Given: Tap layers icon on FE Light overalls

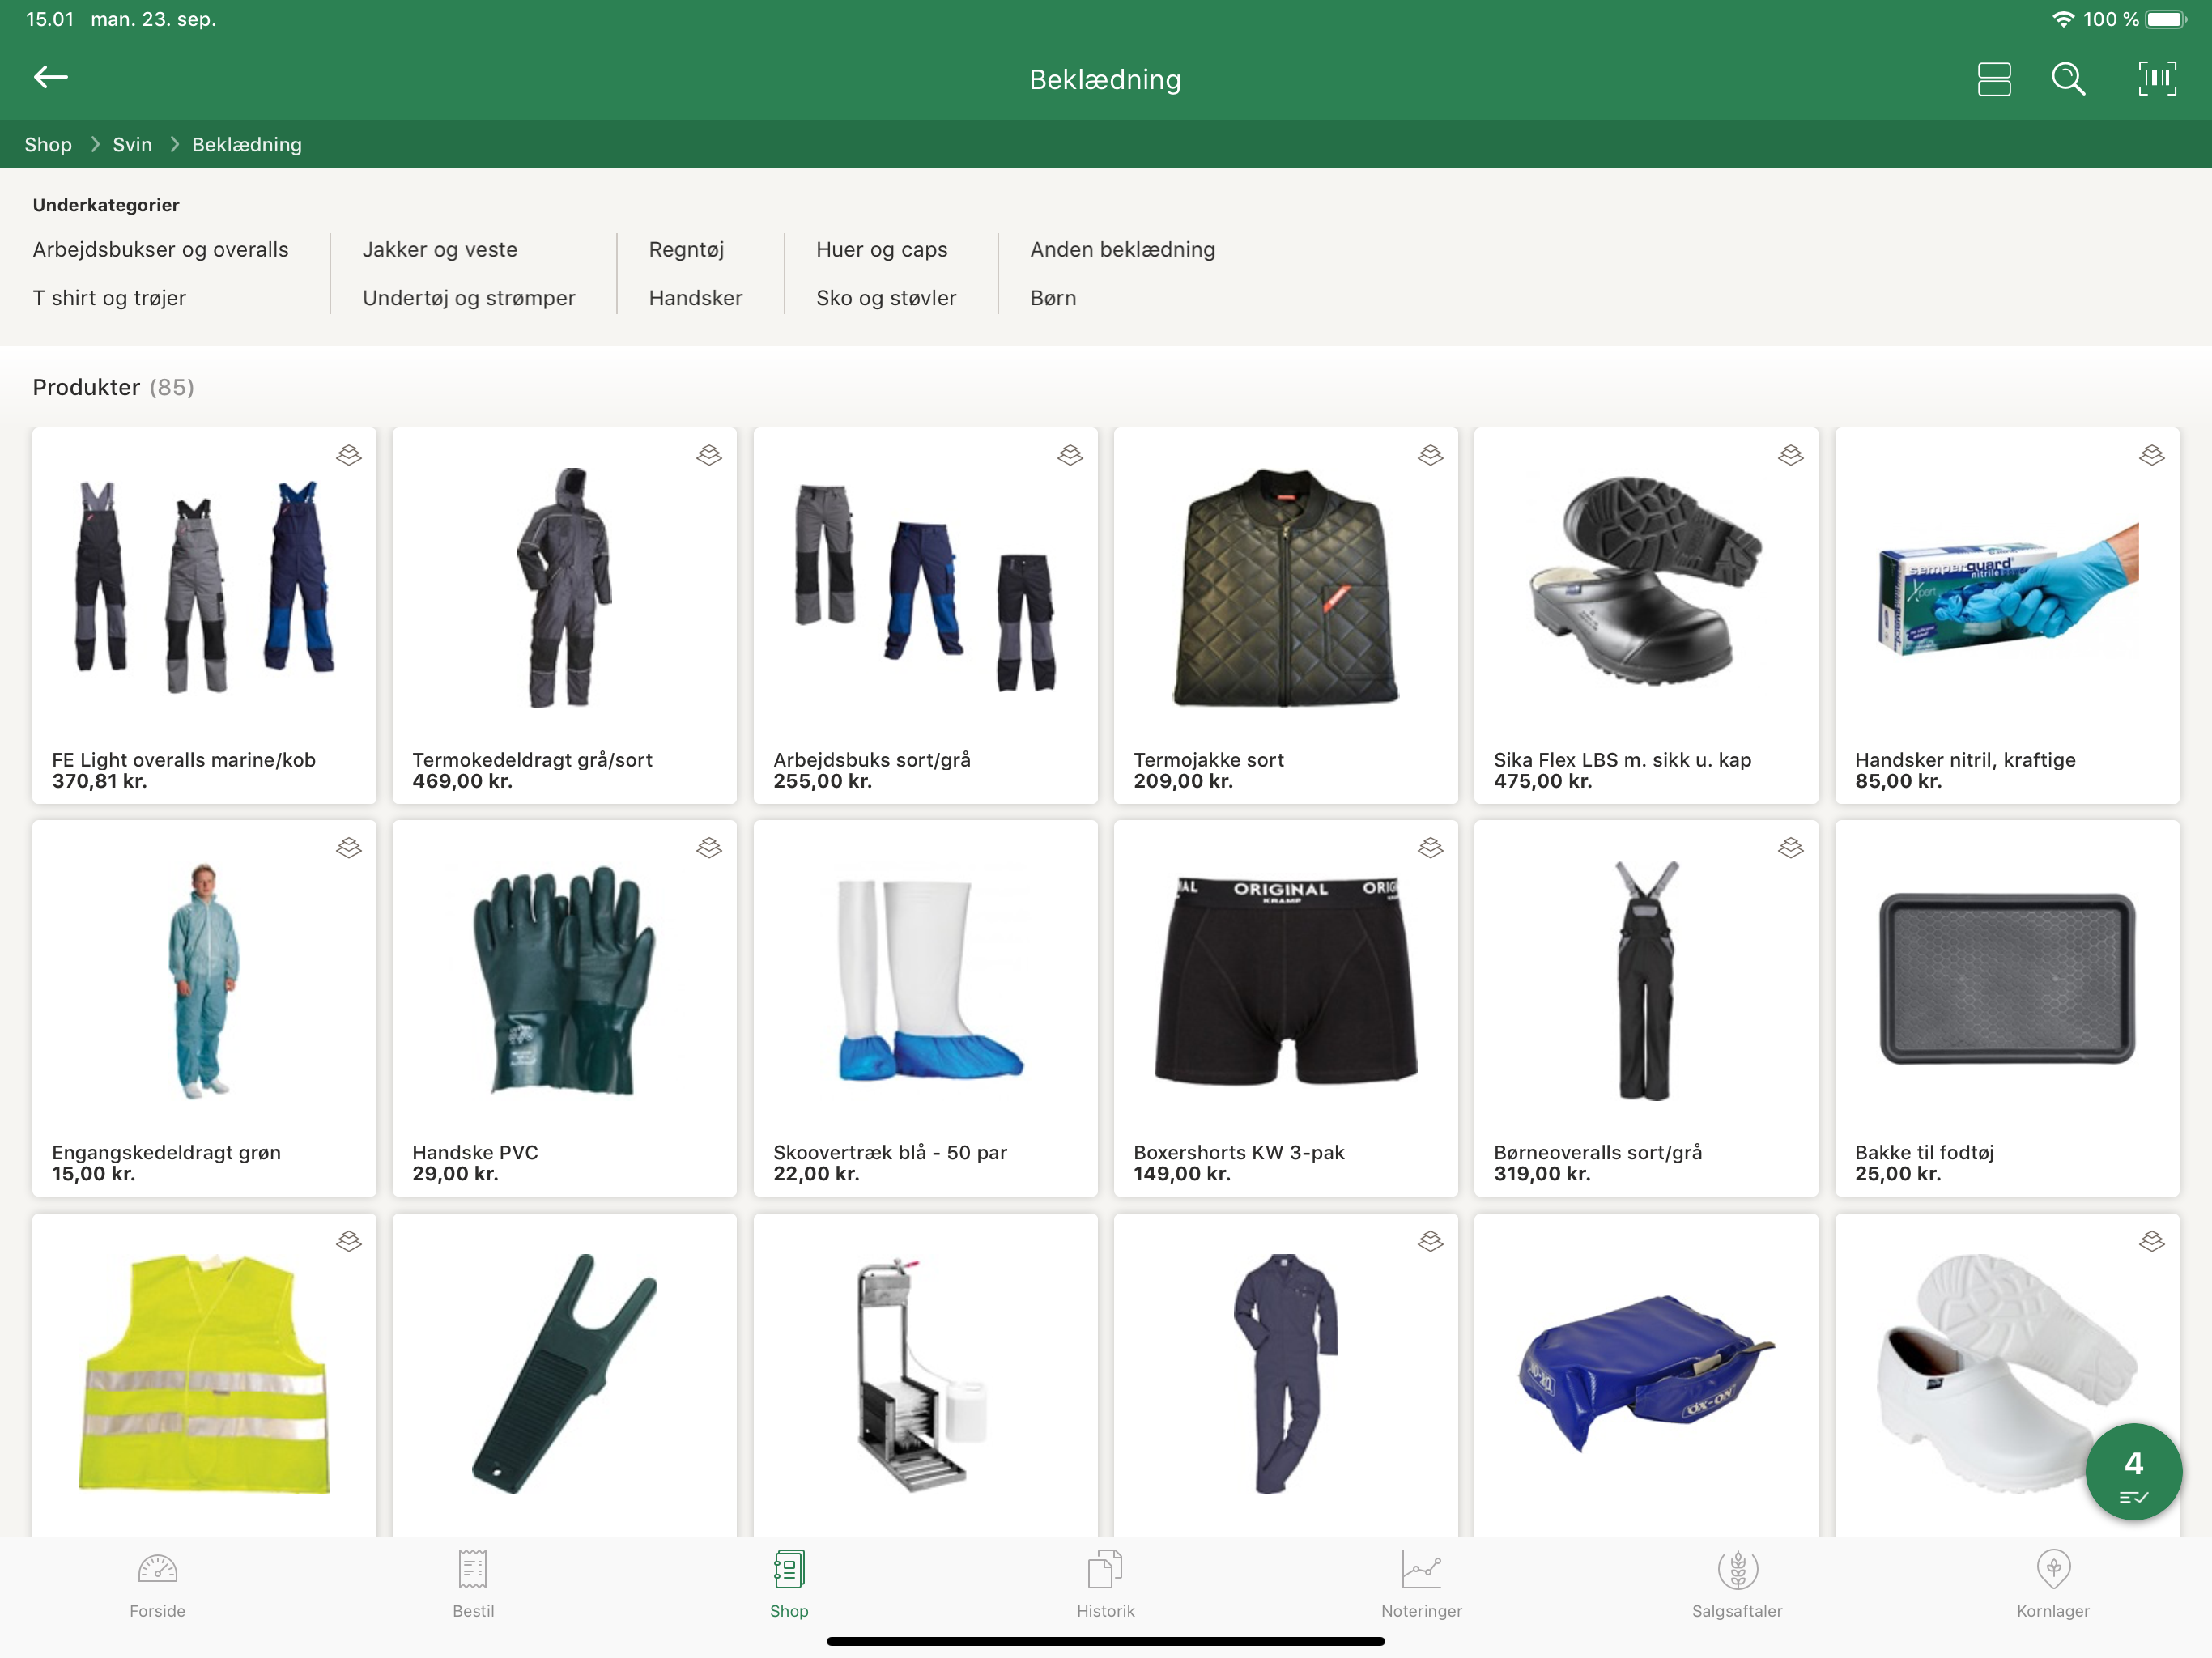Looking at the screenshot, I should click(x=348, y=456).
